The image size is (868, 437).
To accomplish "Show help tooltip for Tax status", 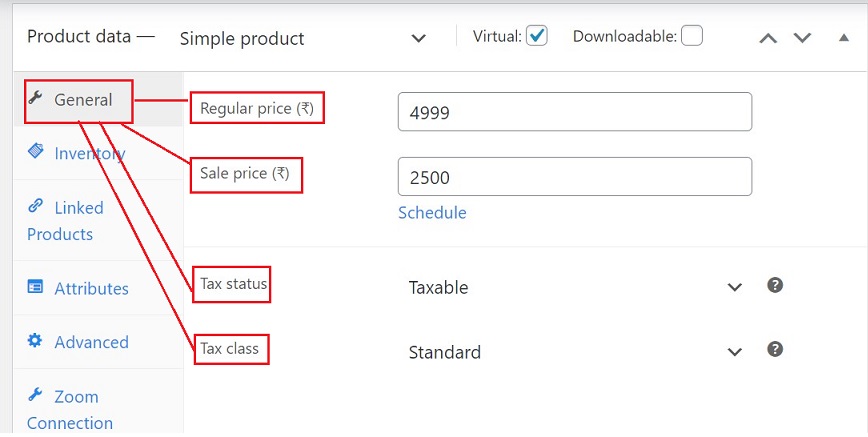I will 774,286.
